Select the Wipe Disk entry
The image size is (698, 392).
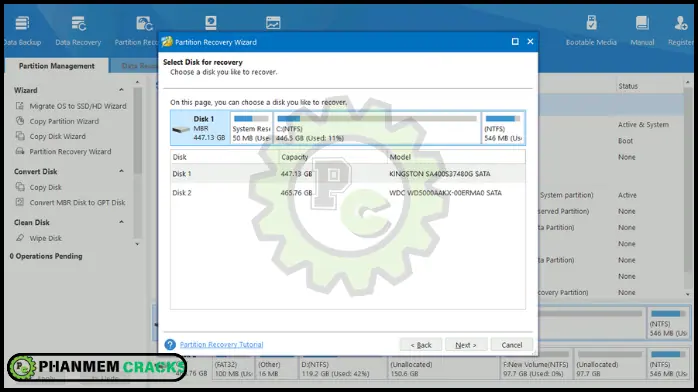45,238
